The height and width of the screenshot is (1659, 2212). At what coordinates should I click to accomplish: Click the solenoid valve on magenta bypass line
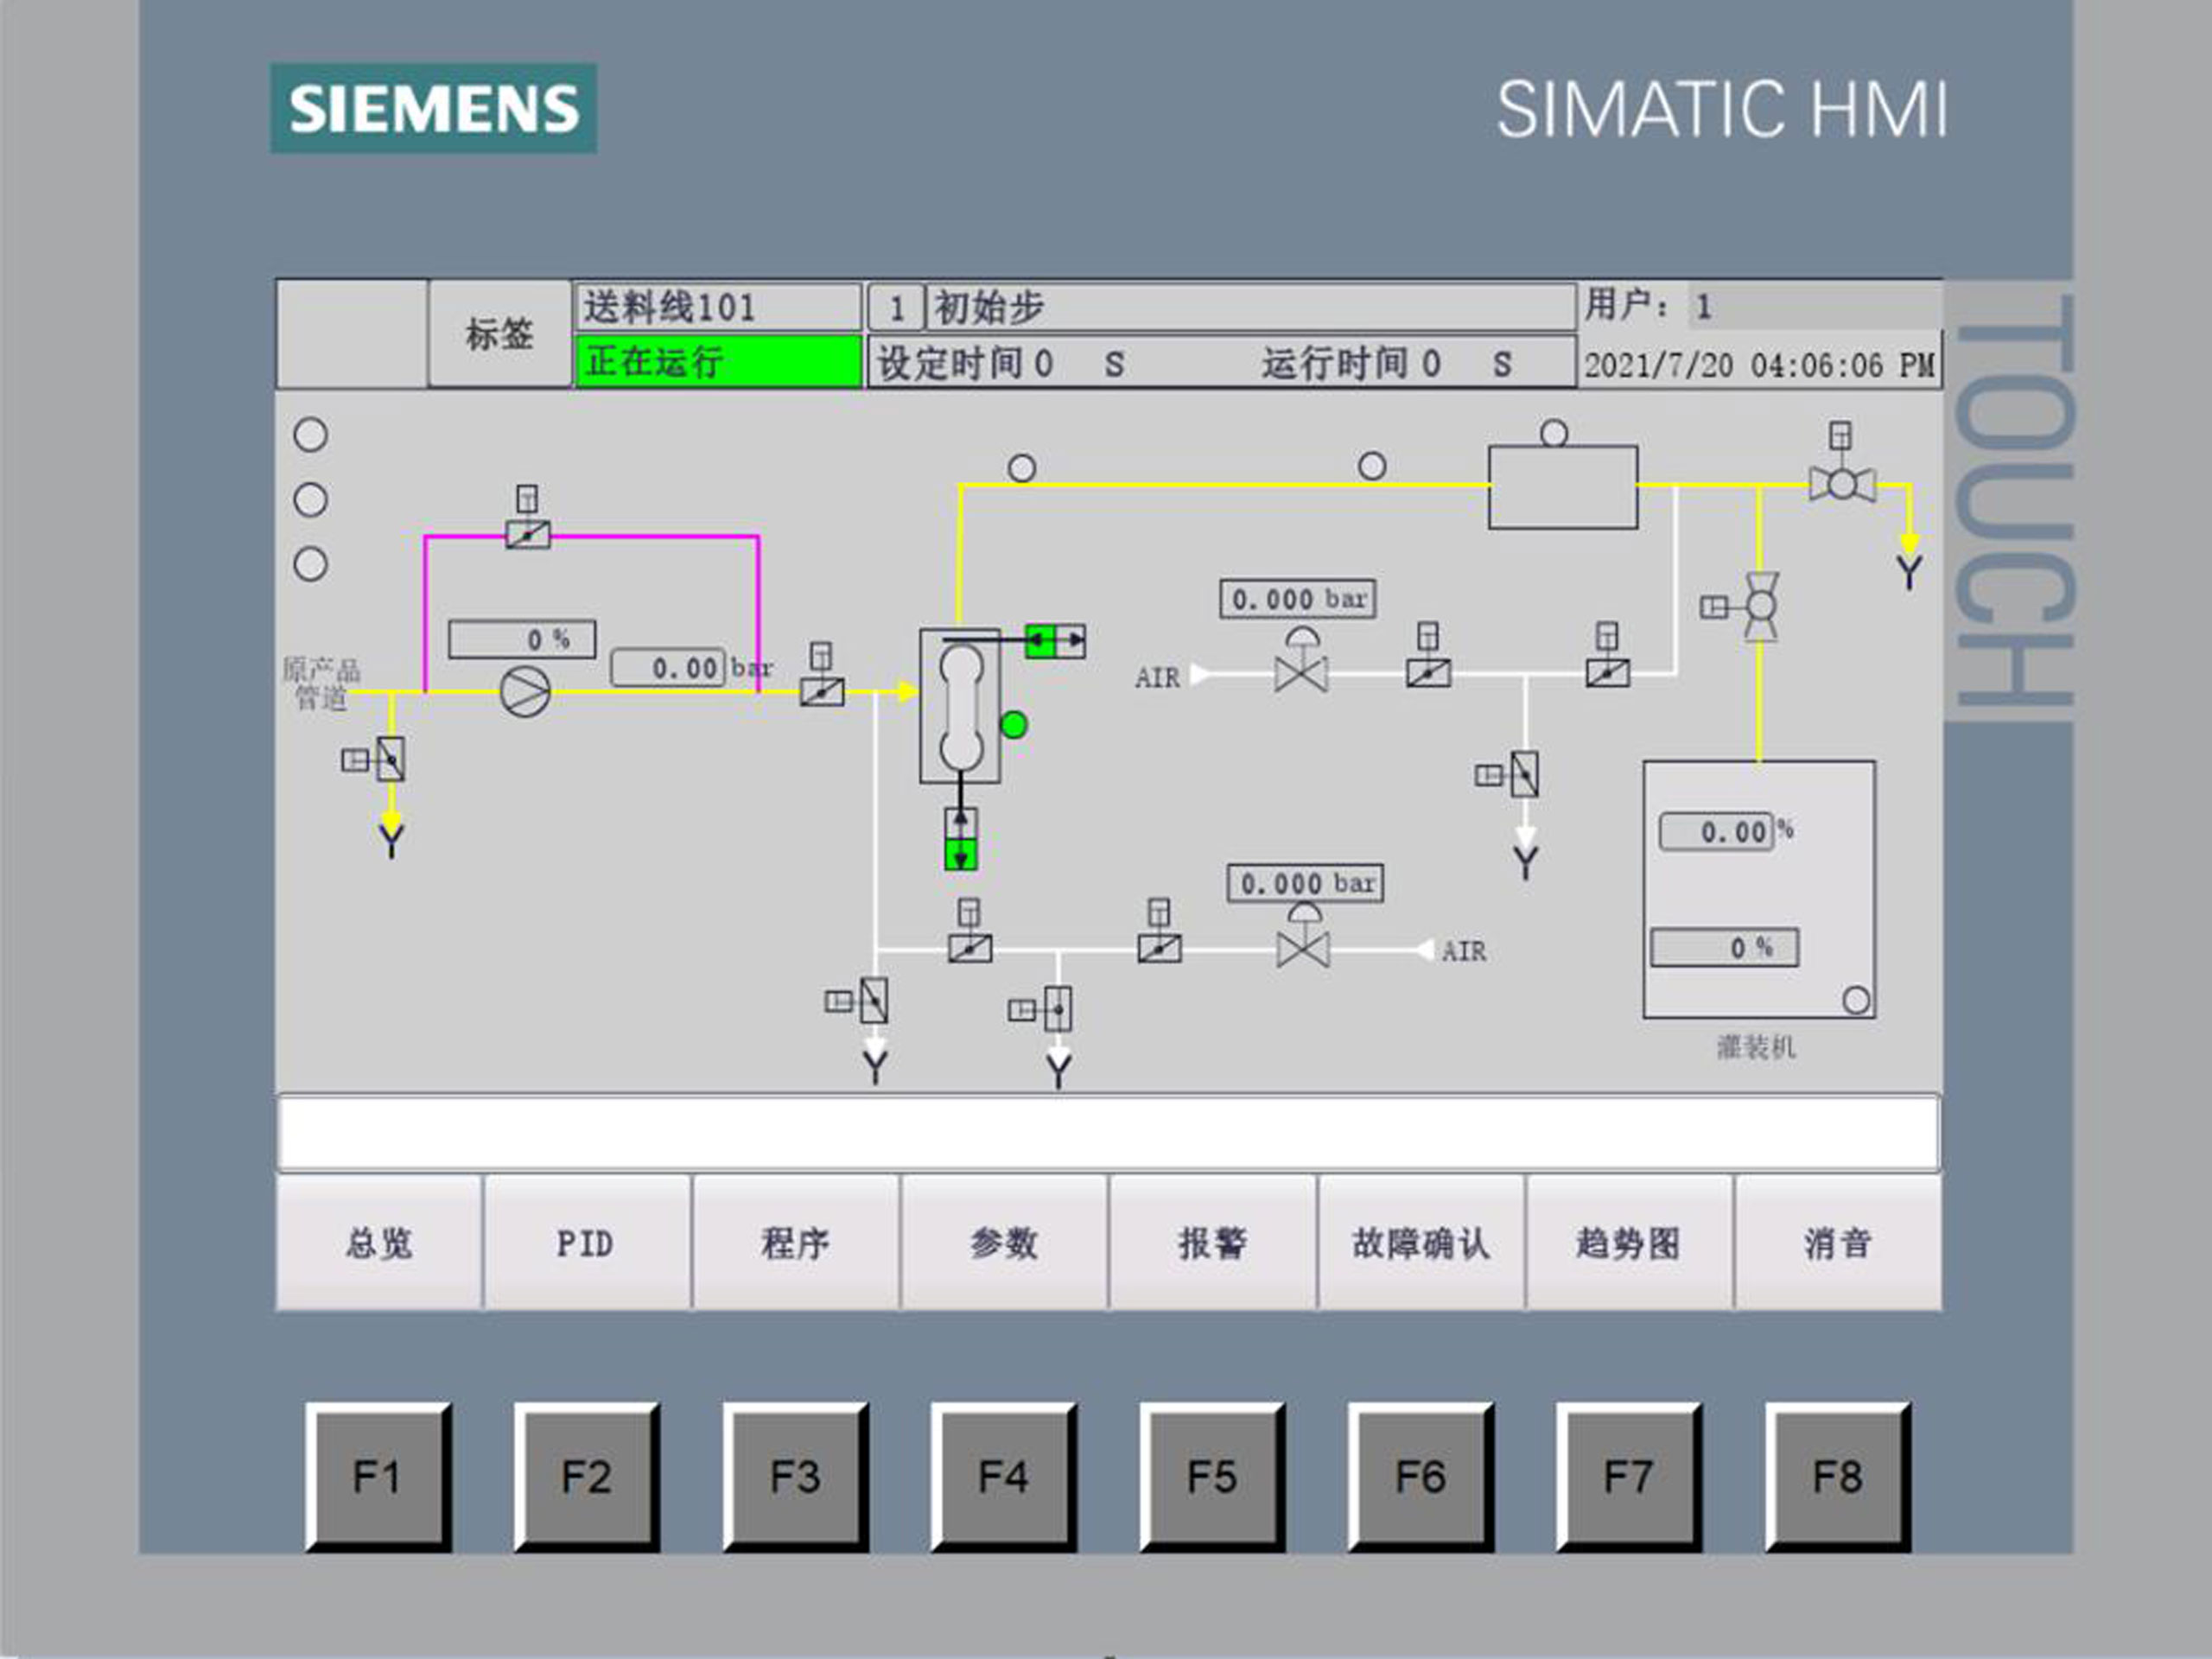pos(527,534)
